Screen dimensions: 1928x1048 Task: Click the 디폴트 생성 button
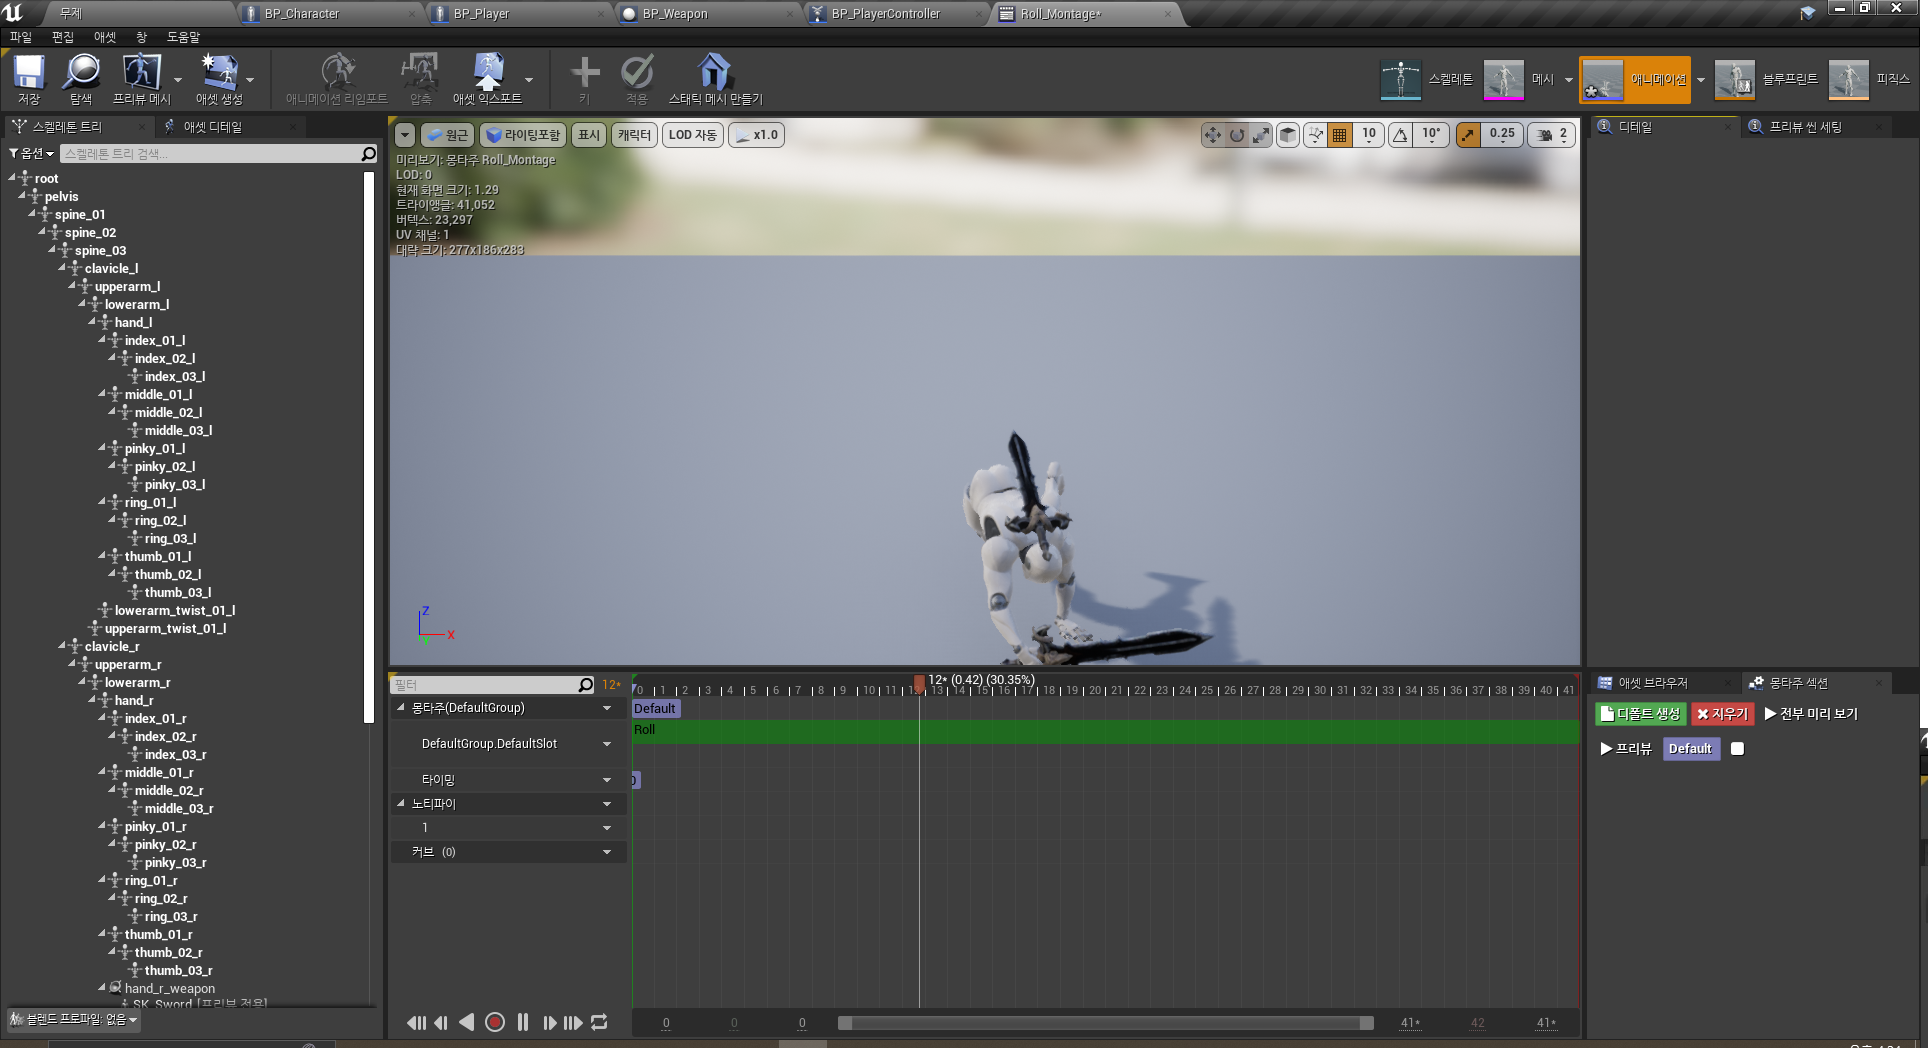pyautogui.click(x=1640, y=714)
